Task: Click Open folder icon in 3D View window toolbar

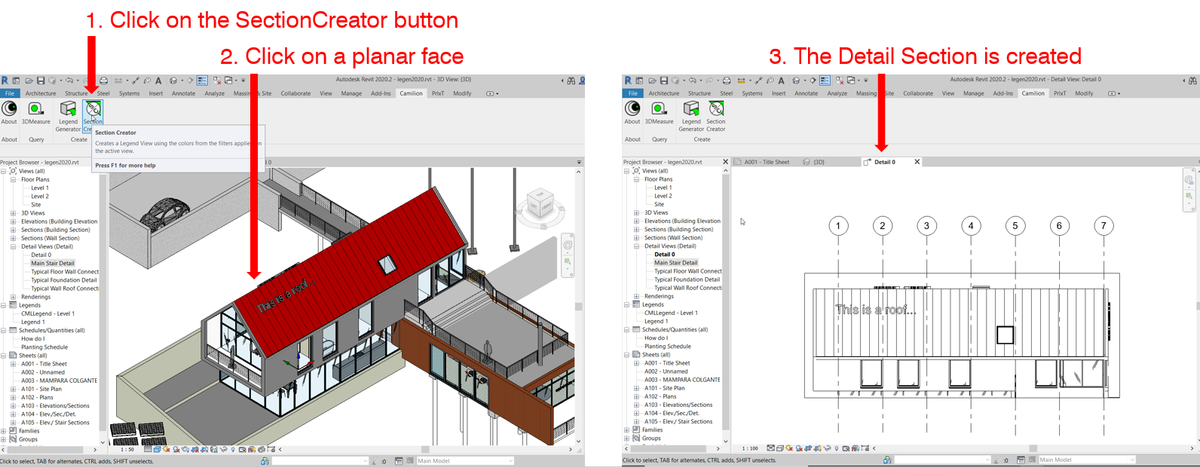Action: click(29, 80)
